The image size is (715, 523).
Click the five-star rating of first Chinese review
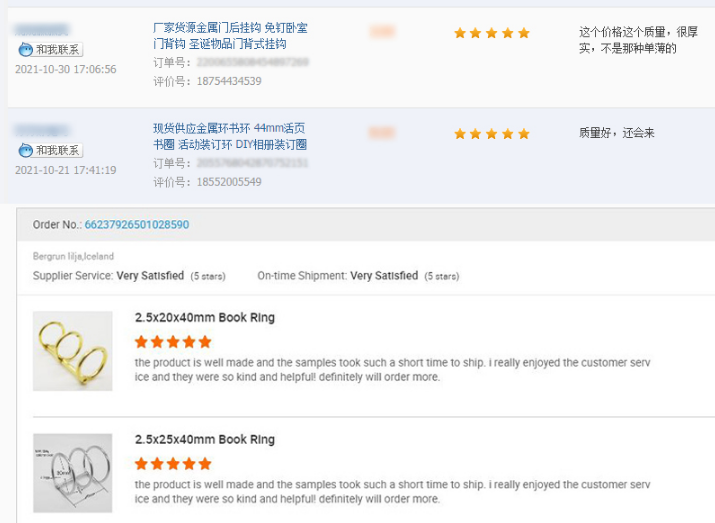492,33
